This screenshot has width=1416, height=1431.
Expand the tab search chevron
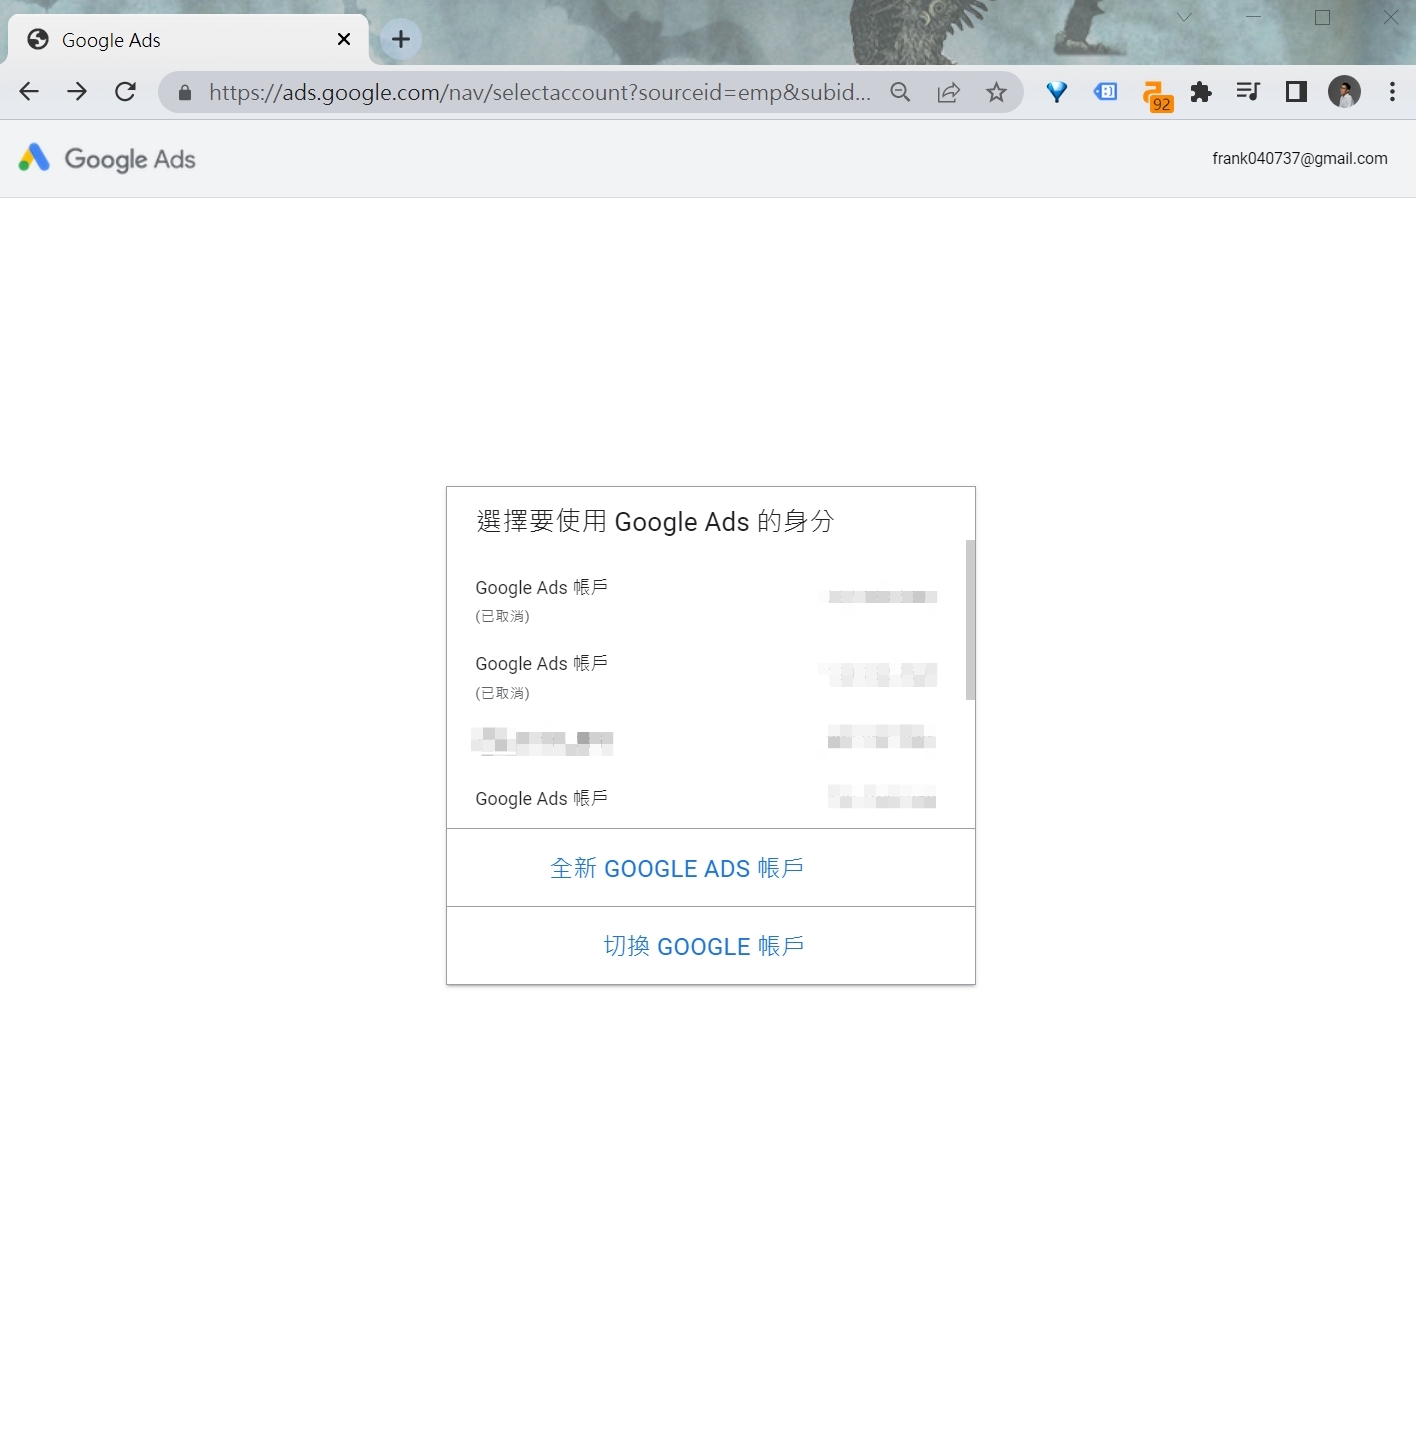point(1184,17)
